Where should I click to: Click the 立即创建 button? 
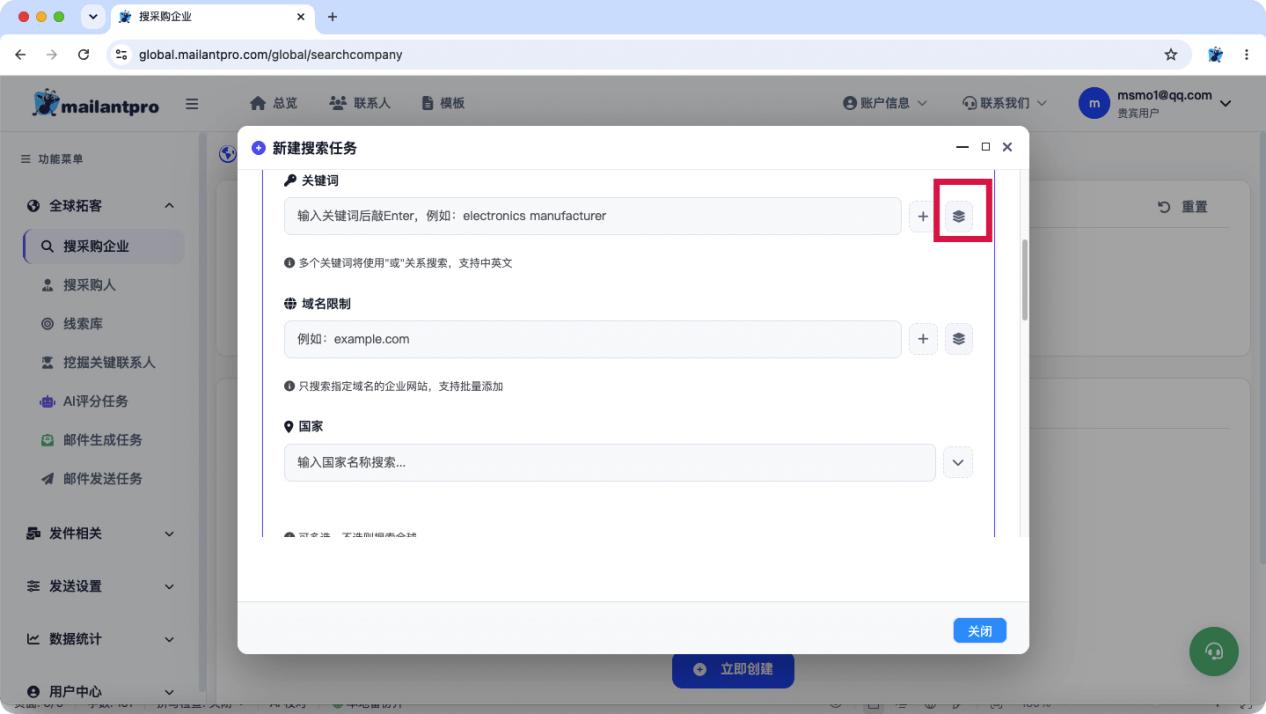click(x=733, y=669)
